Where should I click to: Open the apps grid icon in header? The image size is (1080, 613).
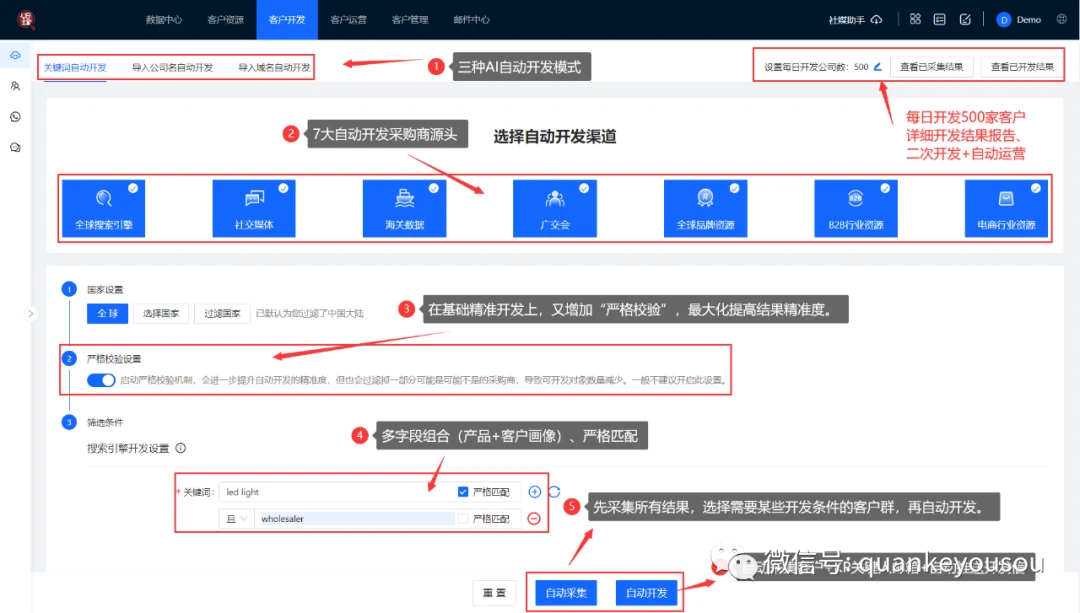click(915, 19)
